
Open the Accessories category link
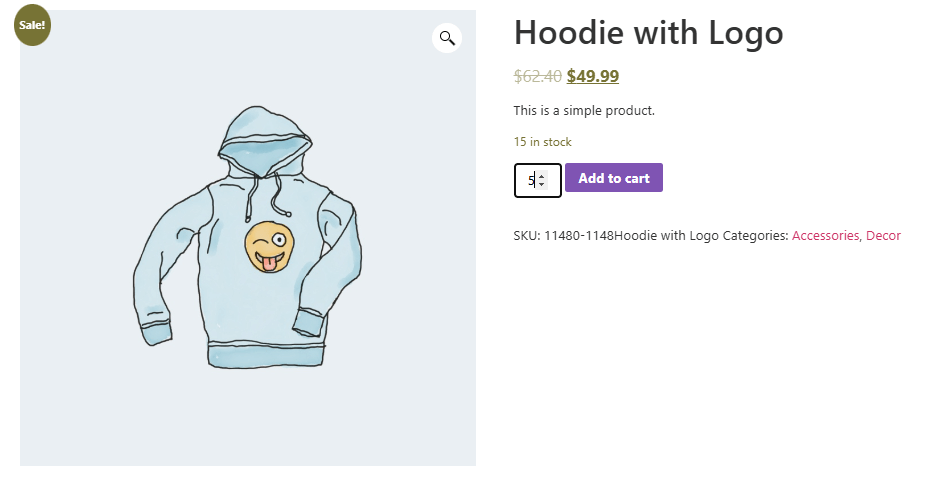(x=825, y=236)
